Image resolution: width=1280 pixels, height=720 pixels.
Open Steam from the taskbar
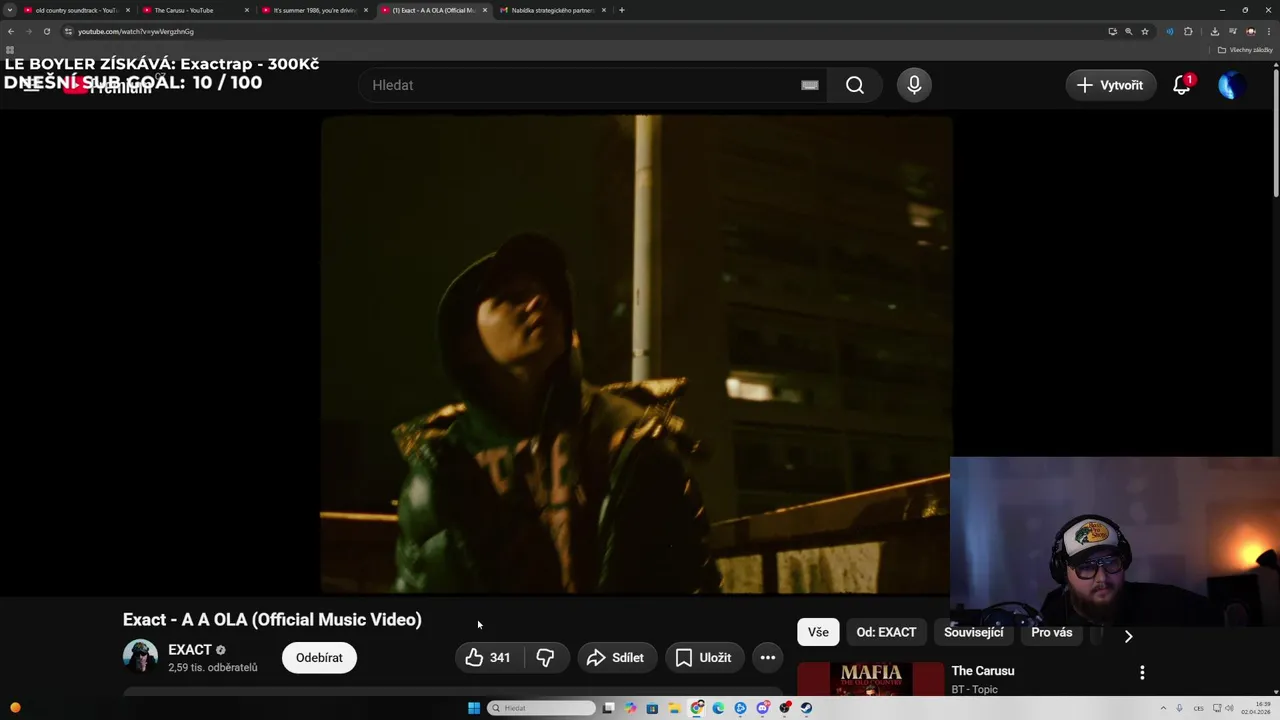(806, 708)
